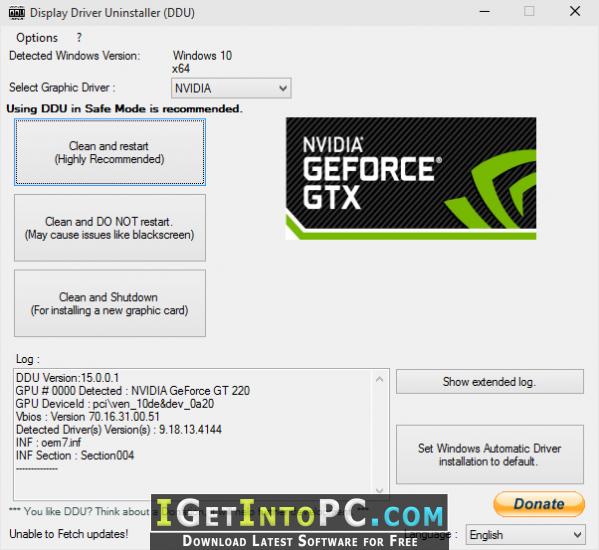
Task: Click 'GPU # 0000 Detected : NVIDIA GeForce GT 220' line
Action: 133,391
